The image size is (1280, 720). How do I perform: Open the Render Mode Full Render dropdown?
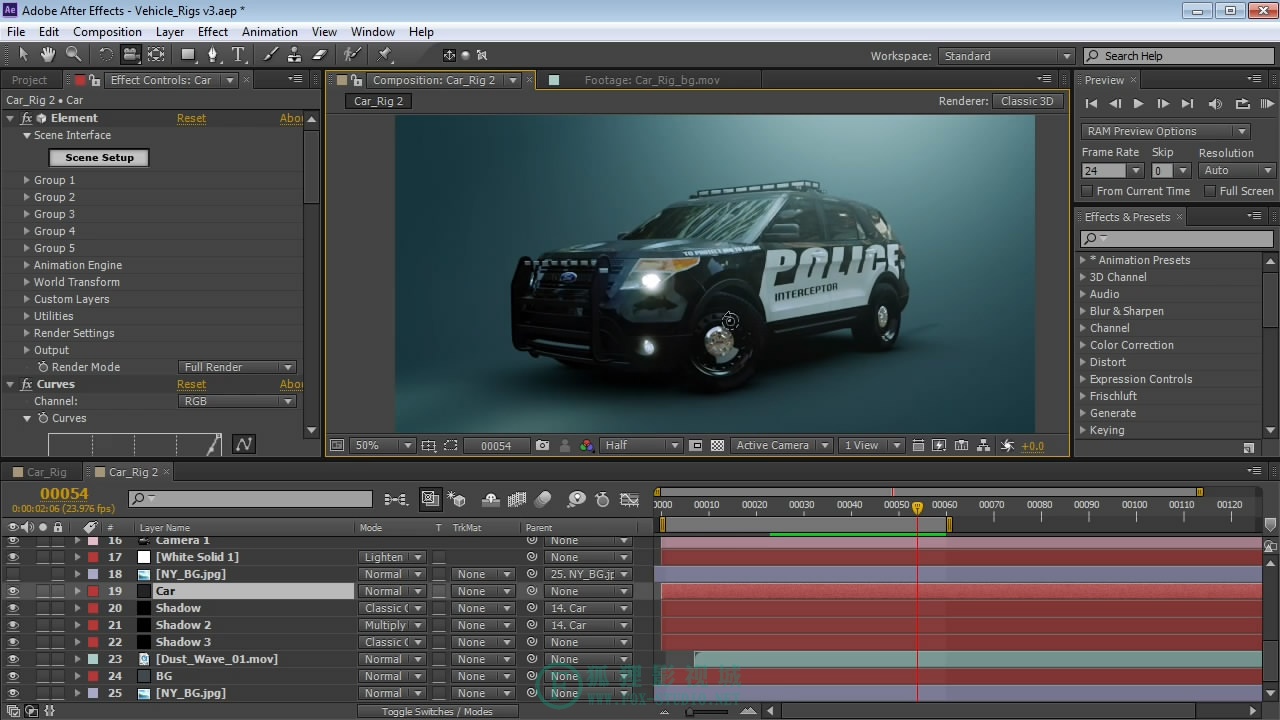237,367
